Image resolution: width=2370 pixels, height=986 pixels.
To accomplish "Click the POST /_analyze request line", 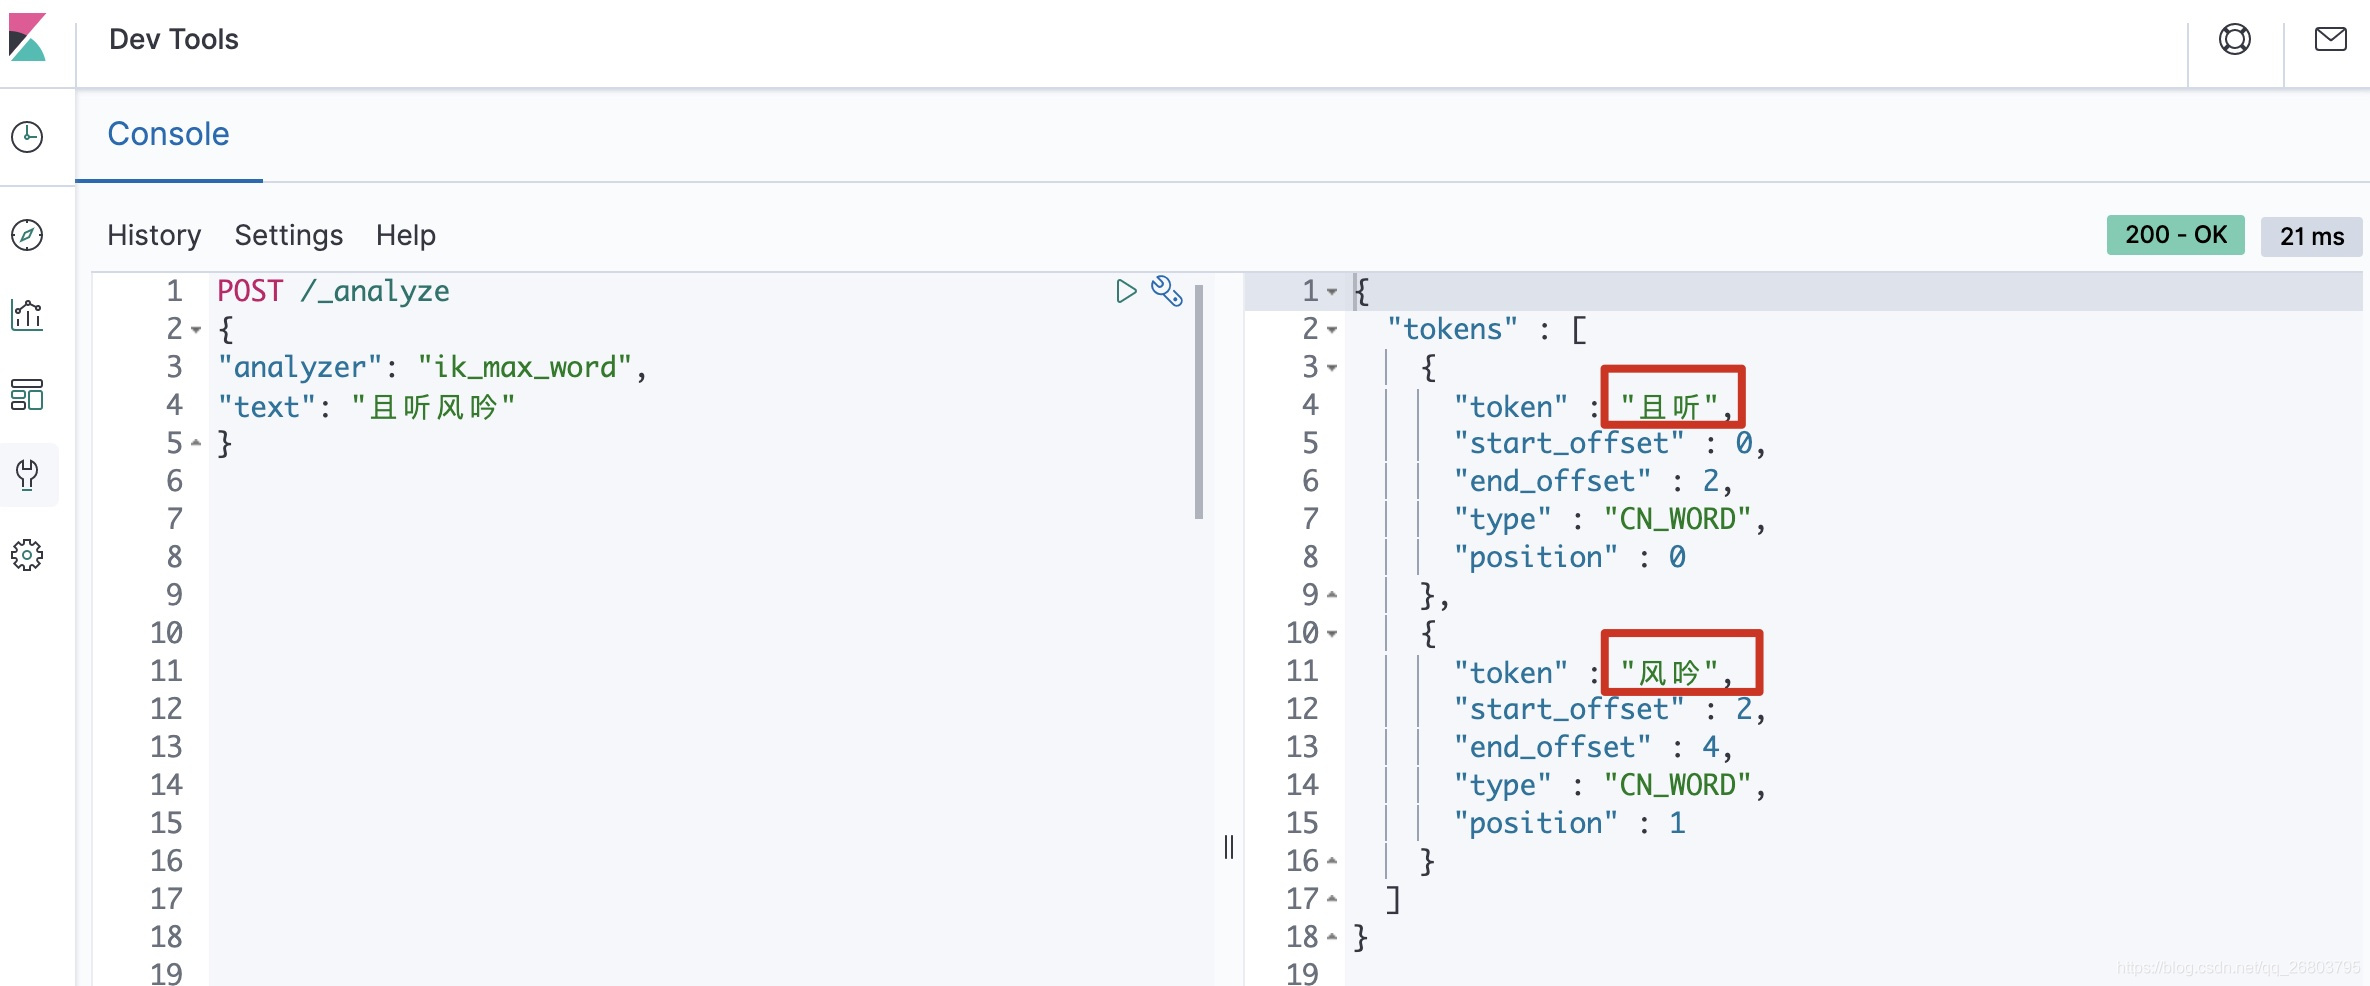I will click(333, 291).
